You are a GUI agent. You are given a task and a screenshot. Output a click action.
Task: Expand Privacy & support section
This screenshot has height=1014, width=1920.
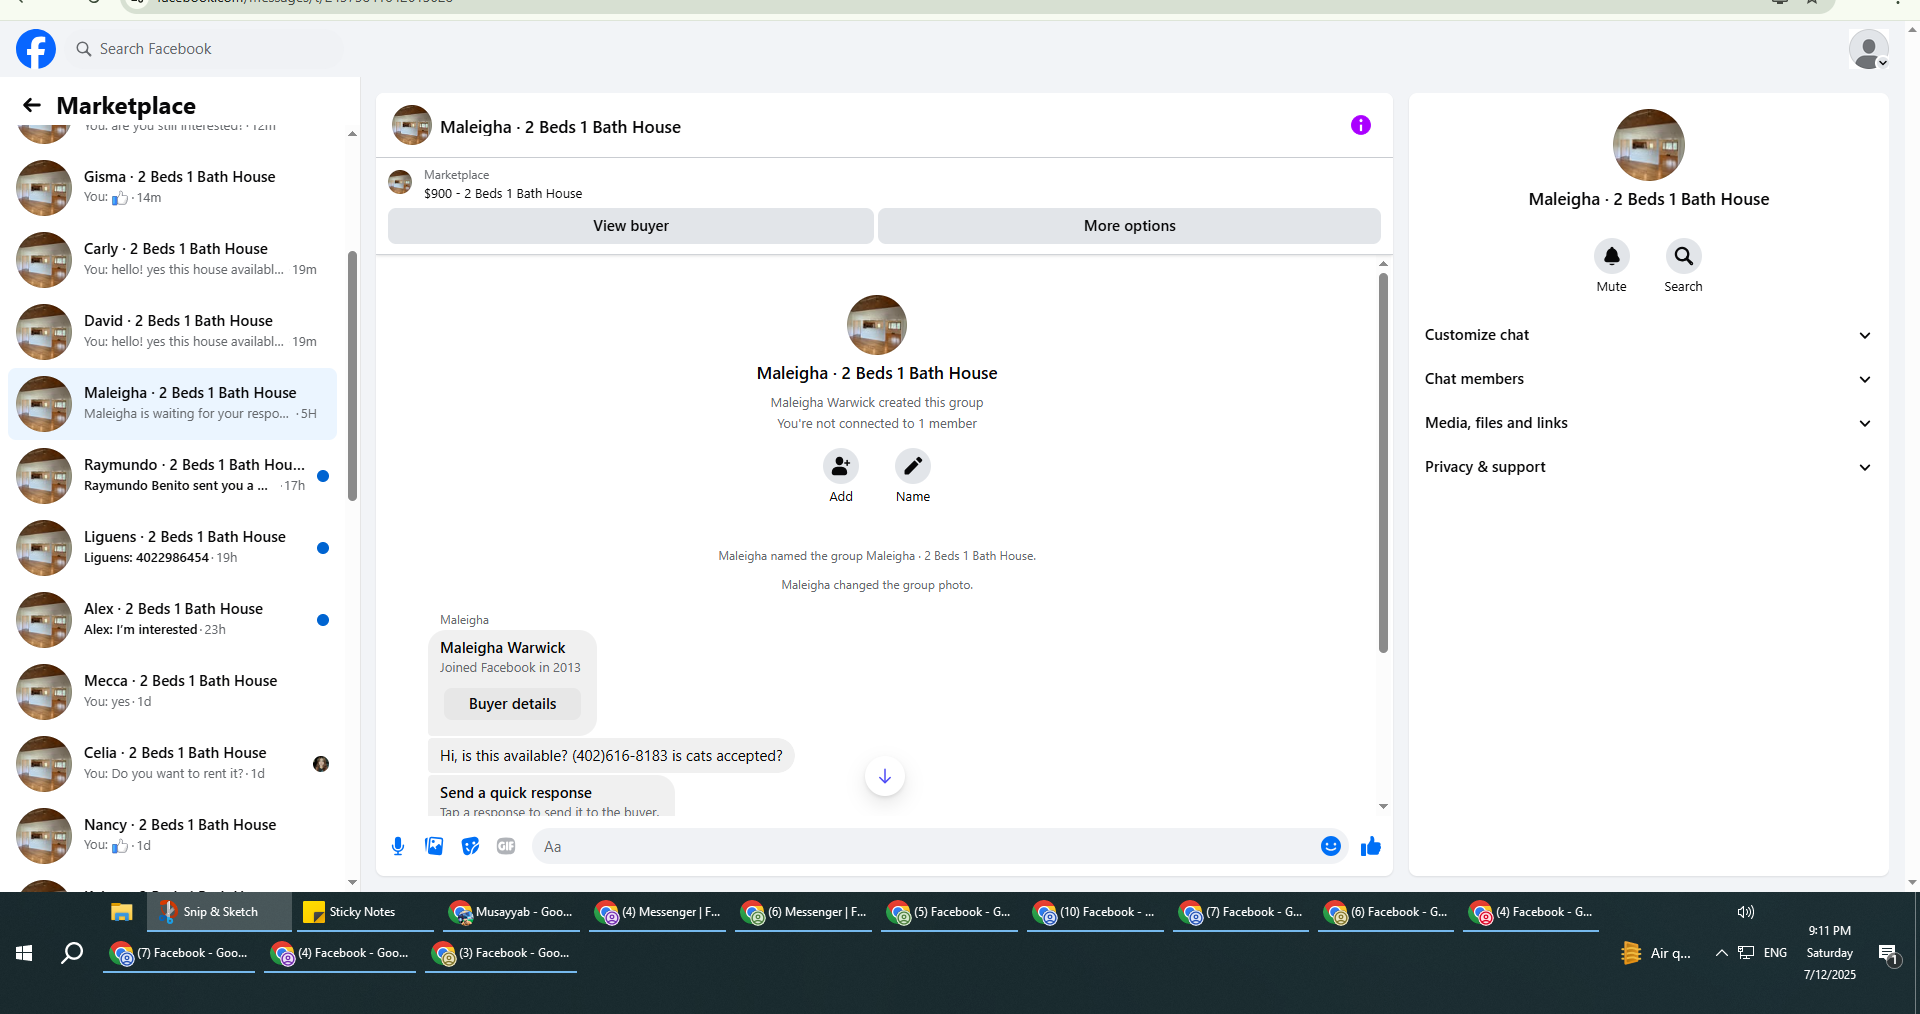(1648, 467)
